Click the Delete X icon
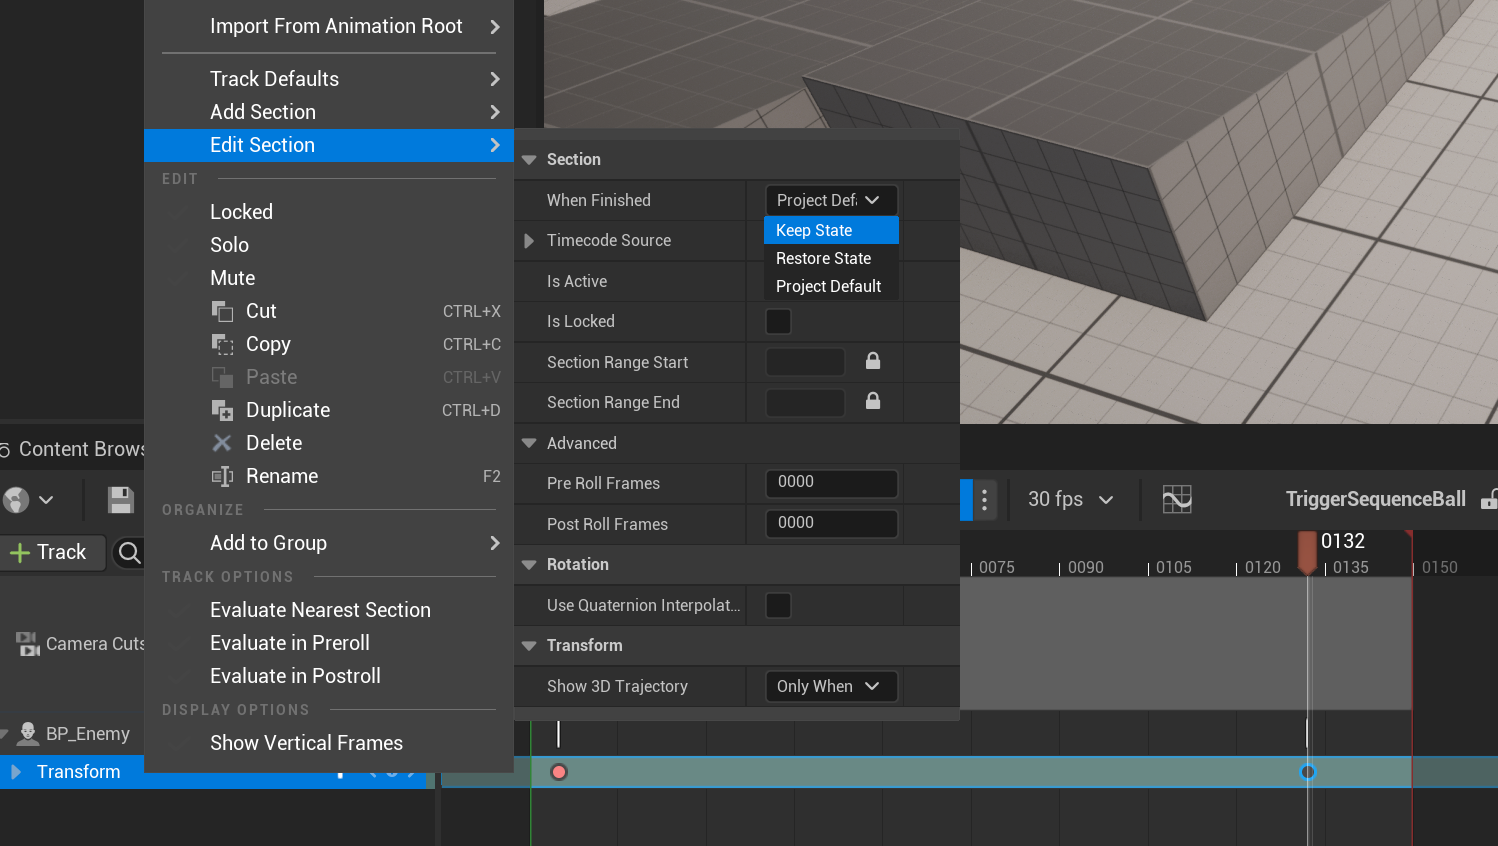The width and height of the screenshot is (1498, 846). (222, 443)
